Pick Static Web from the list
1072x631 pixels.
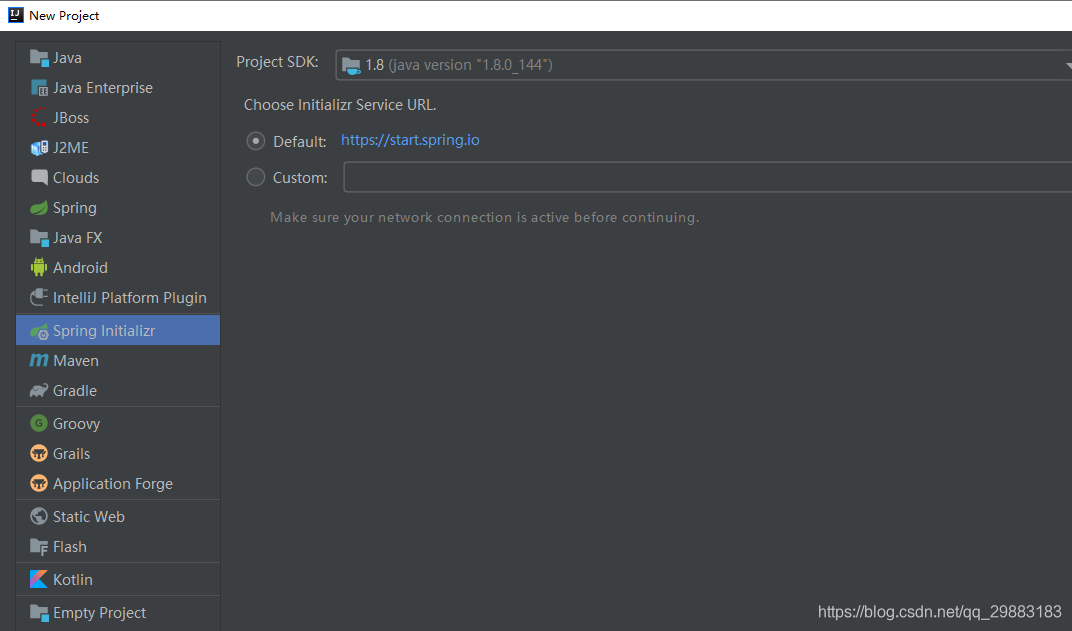(x=118, y=516)
